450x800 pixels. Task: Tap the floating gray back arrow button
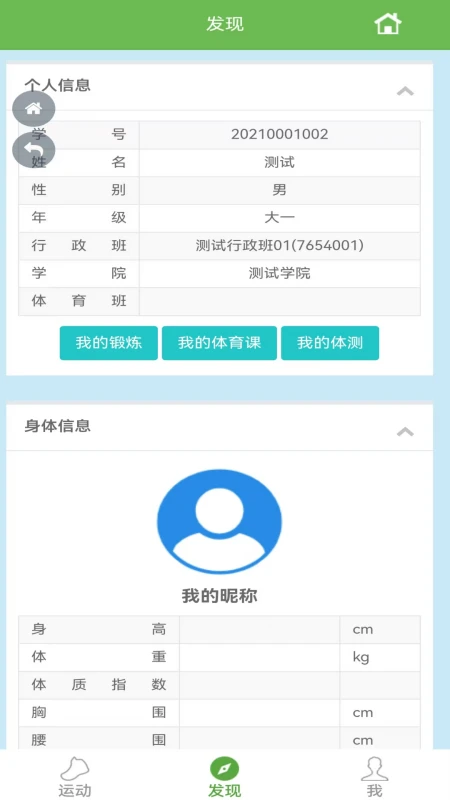34,150
